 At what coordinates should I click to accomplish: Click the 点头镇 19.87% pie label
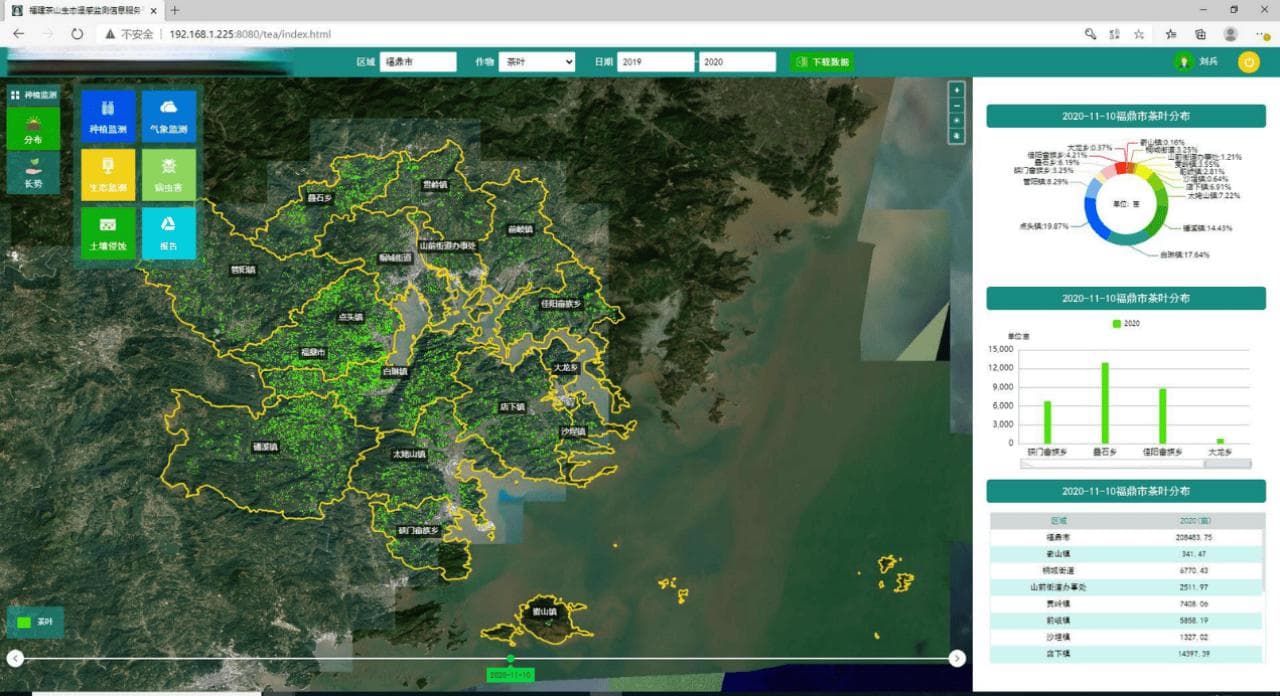click(1042, 226)
